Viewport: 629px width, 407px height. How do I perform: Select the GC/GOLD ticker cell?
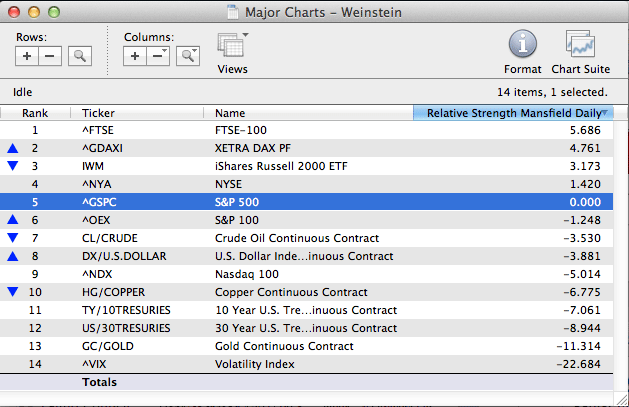[108, 346]
